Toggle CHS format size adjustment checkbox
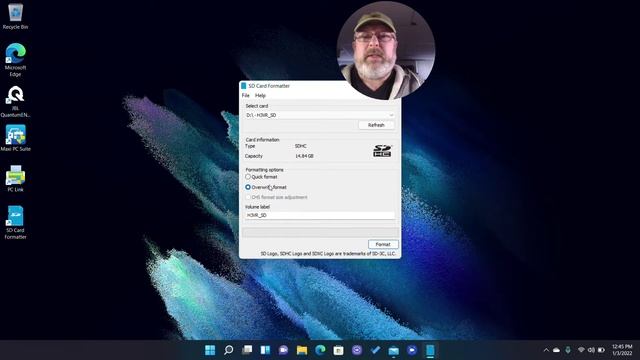The image size is (640, 360). [x=248, y=197]
